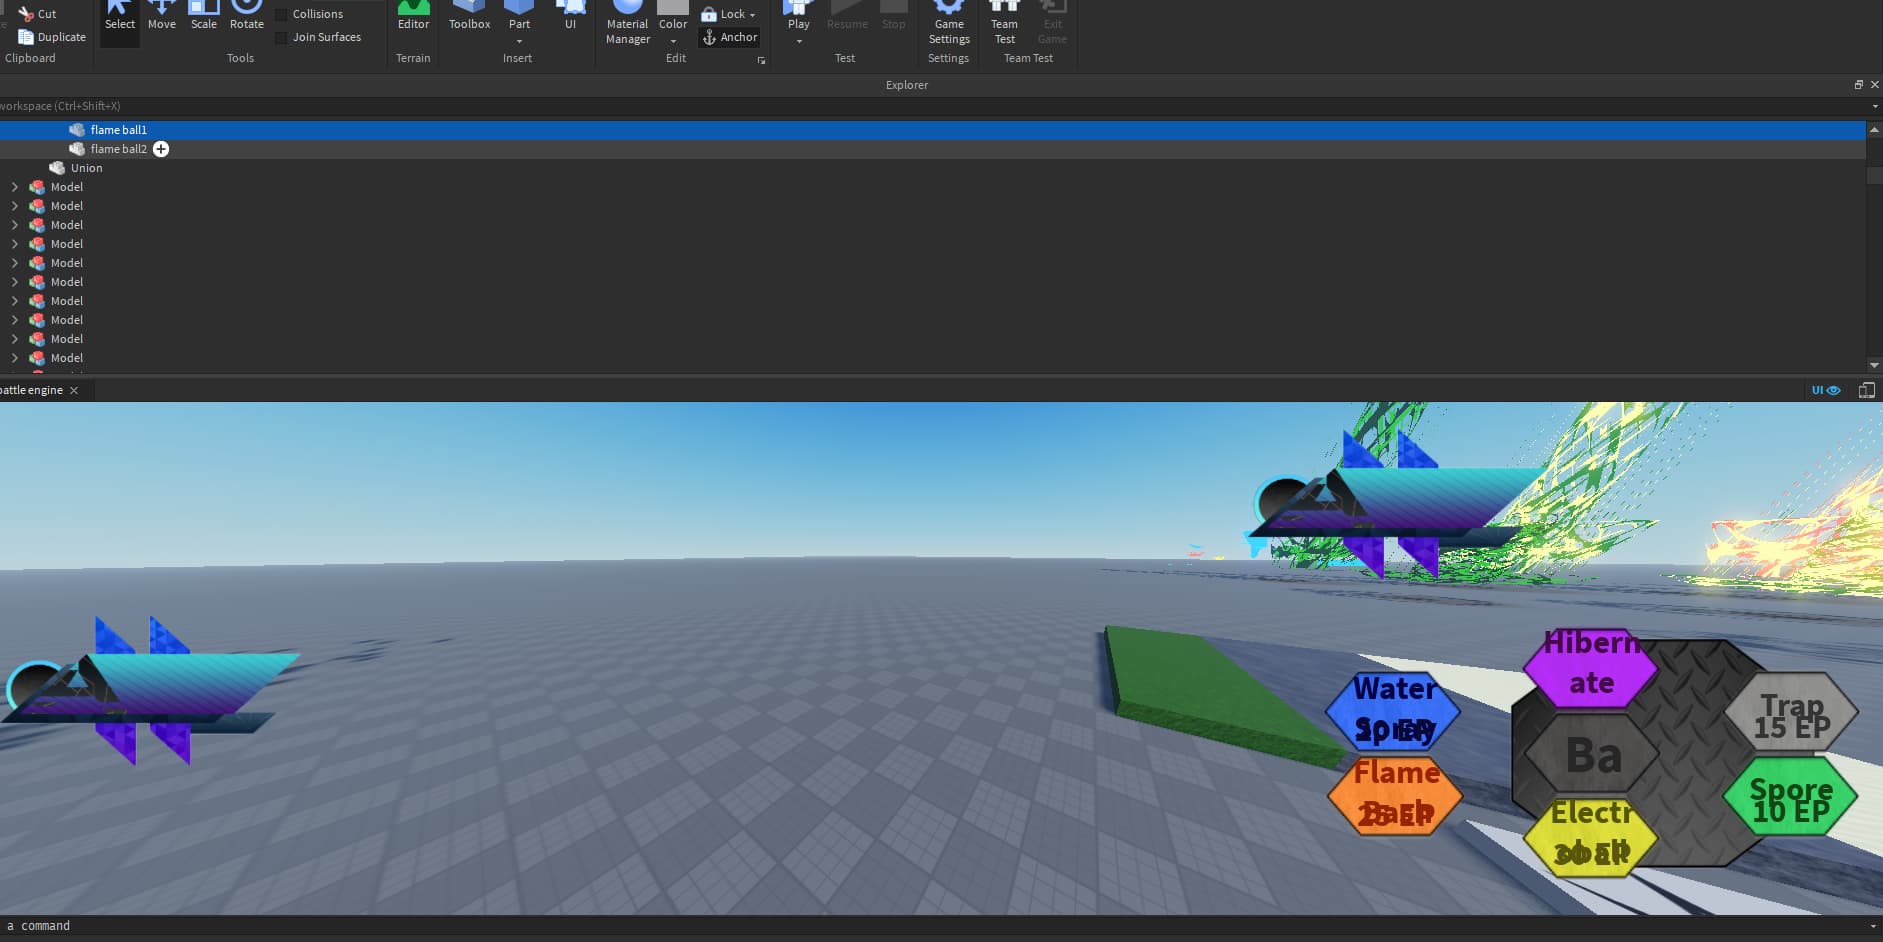Click the Spore 10 EP button
Image resolution: width=1883 pixels, height=942 pixels.
pos(1791,798)
